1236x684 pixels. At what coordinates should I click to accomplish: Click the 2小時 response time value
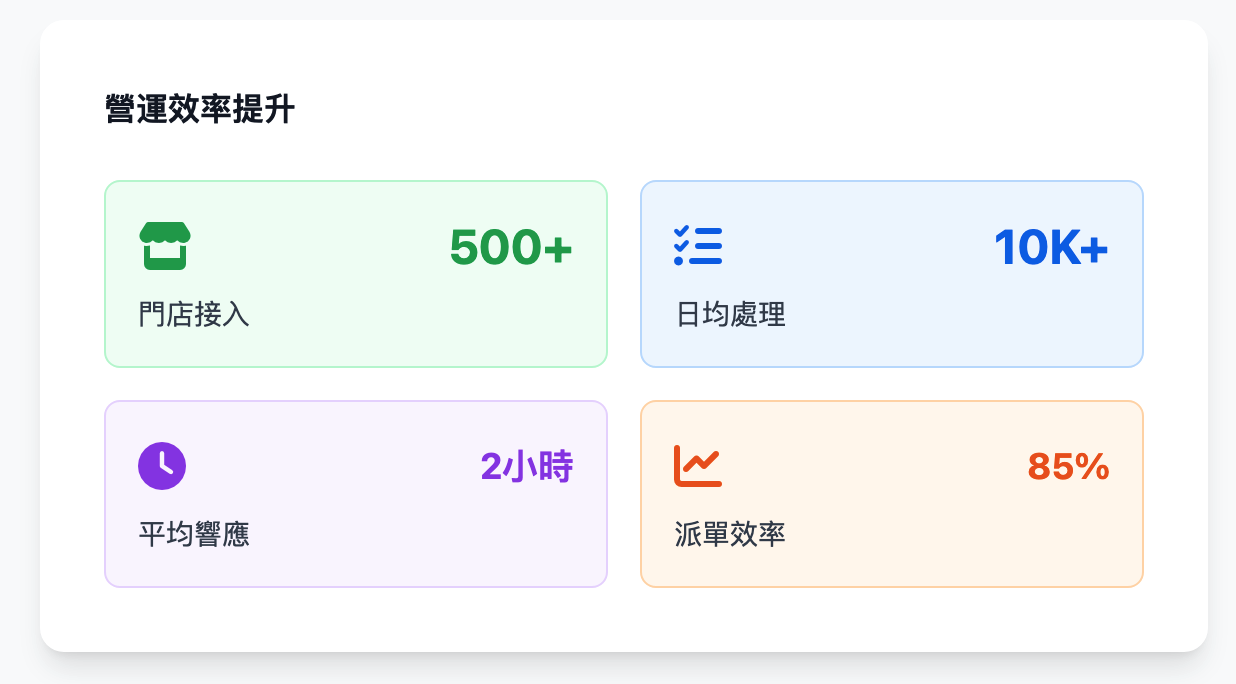[526, 467]
